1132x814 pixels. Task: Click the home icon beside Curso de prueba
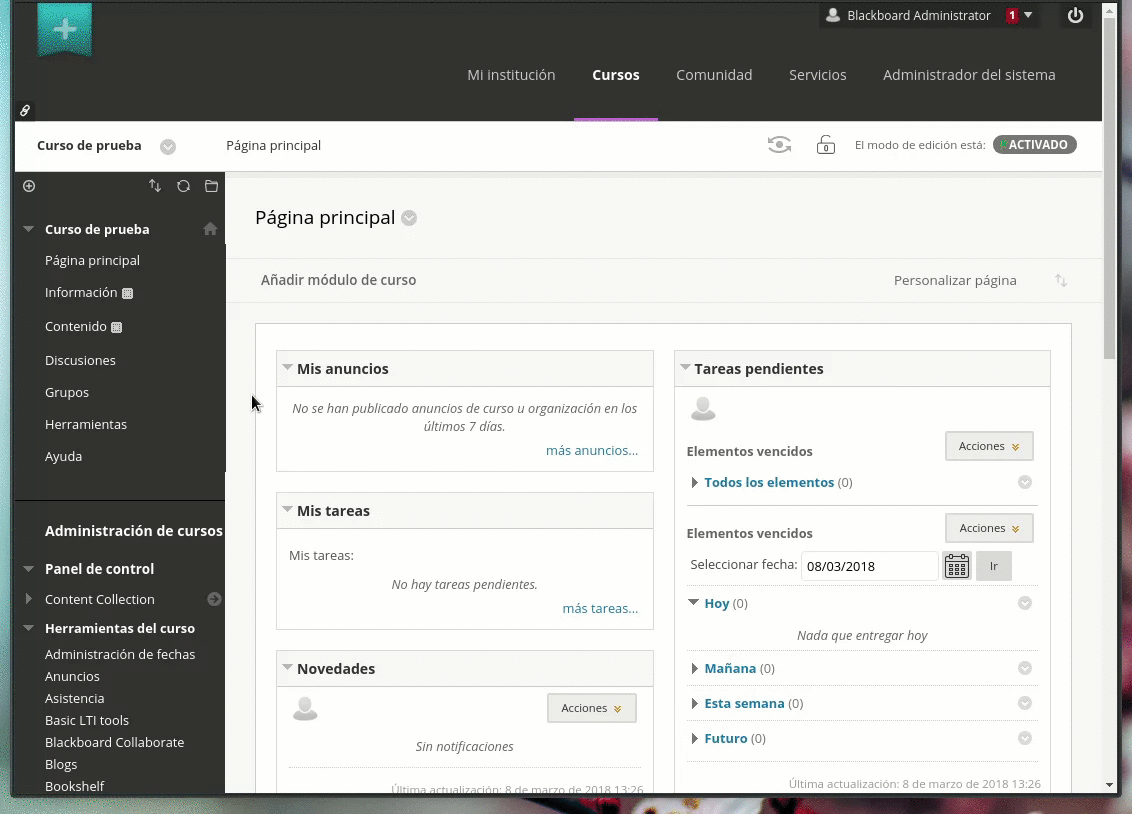210,229
